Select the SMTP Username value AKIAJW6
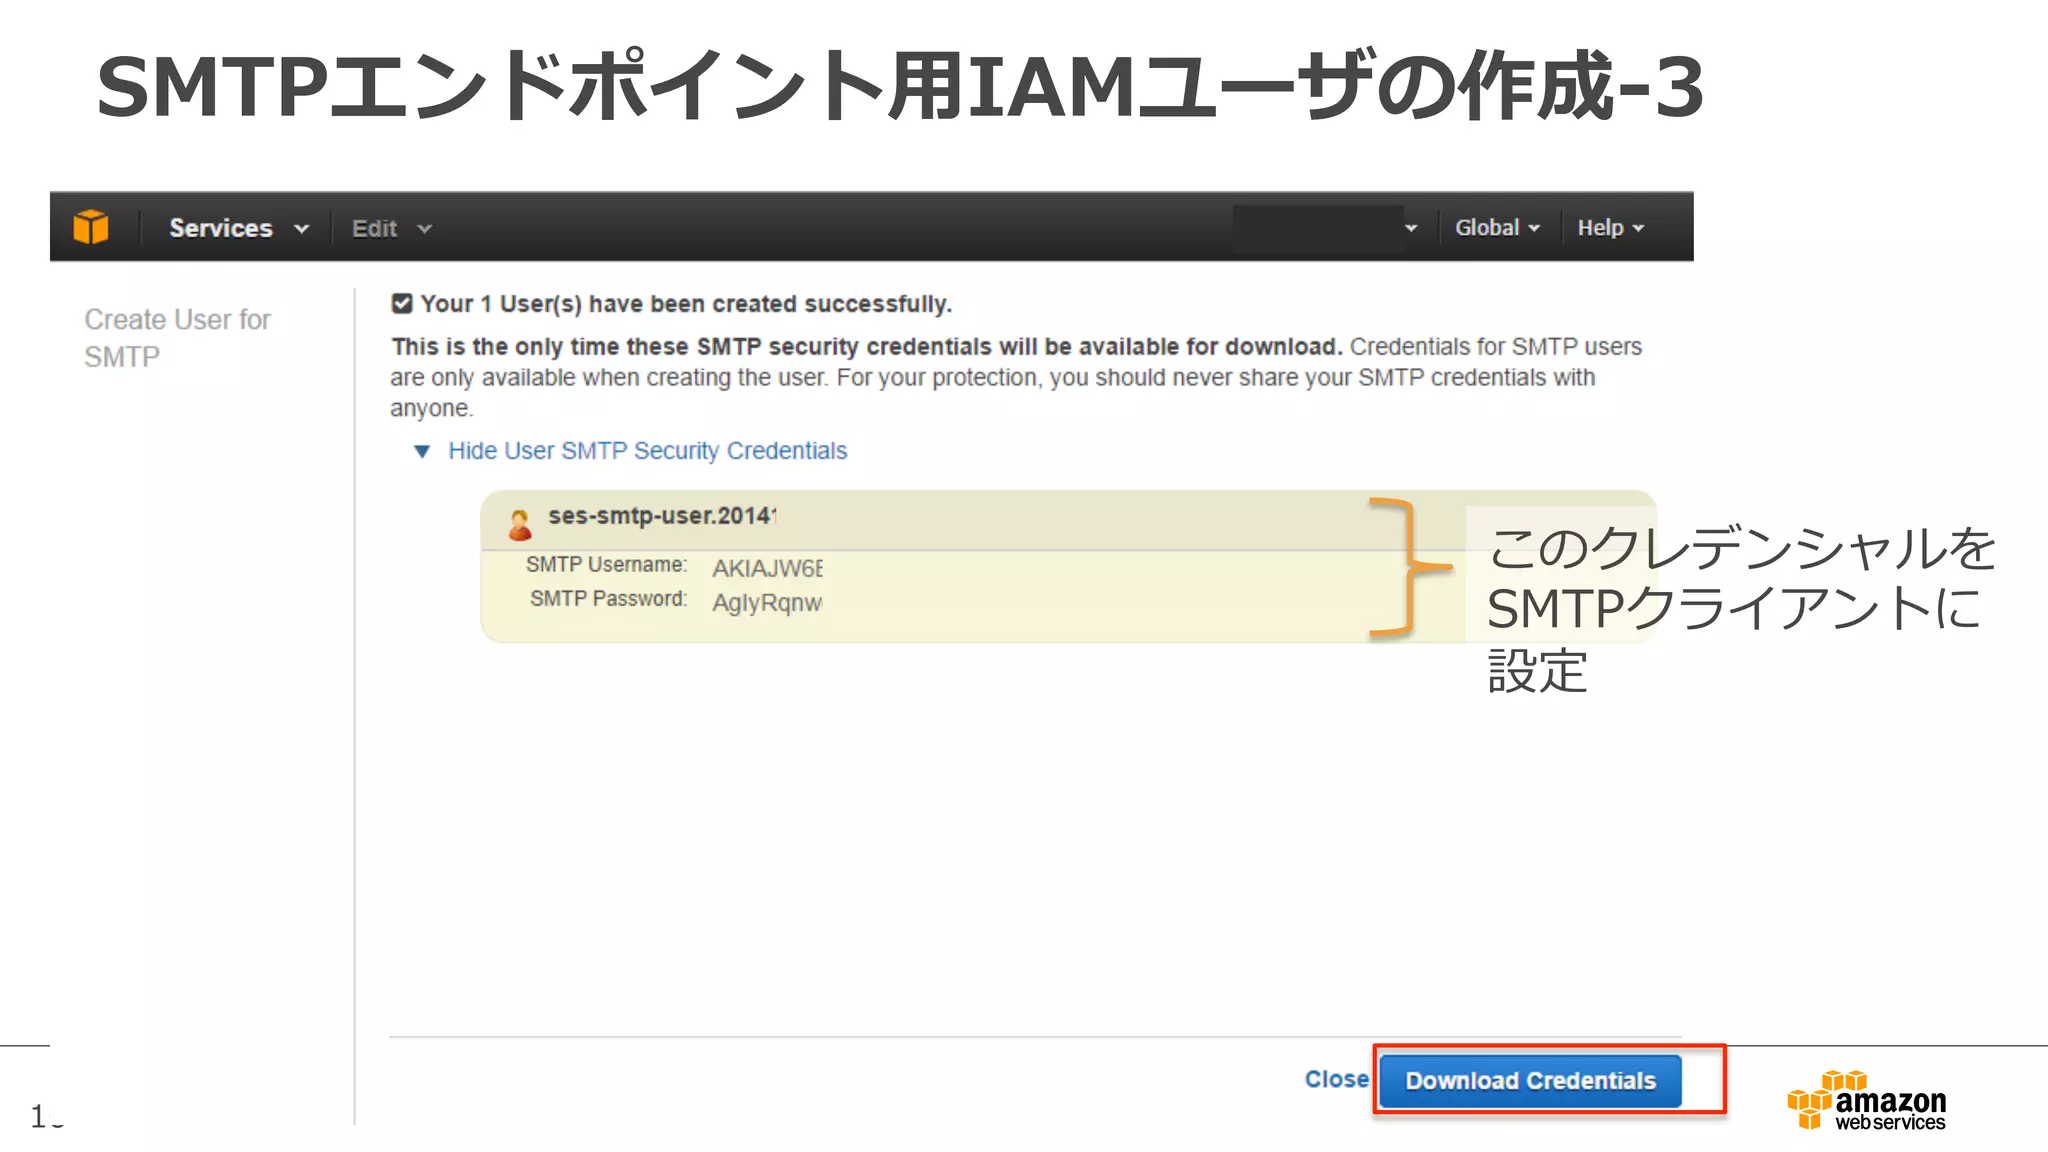The image size is (2048, 1152). (767, 568)
